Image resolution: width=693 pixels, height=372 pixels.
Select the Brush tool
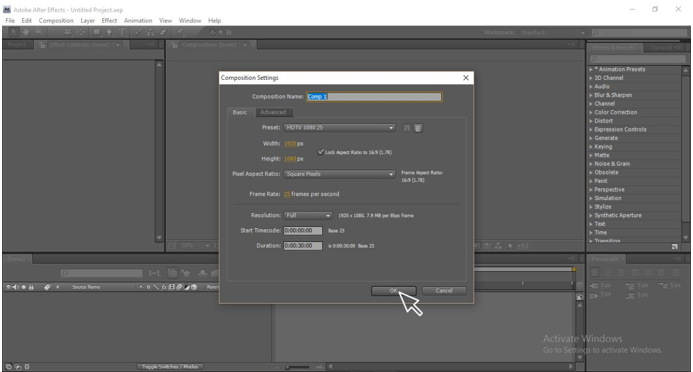[x=139, y=32]
